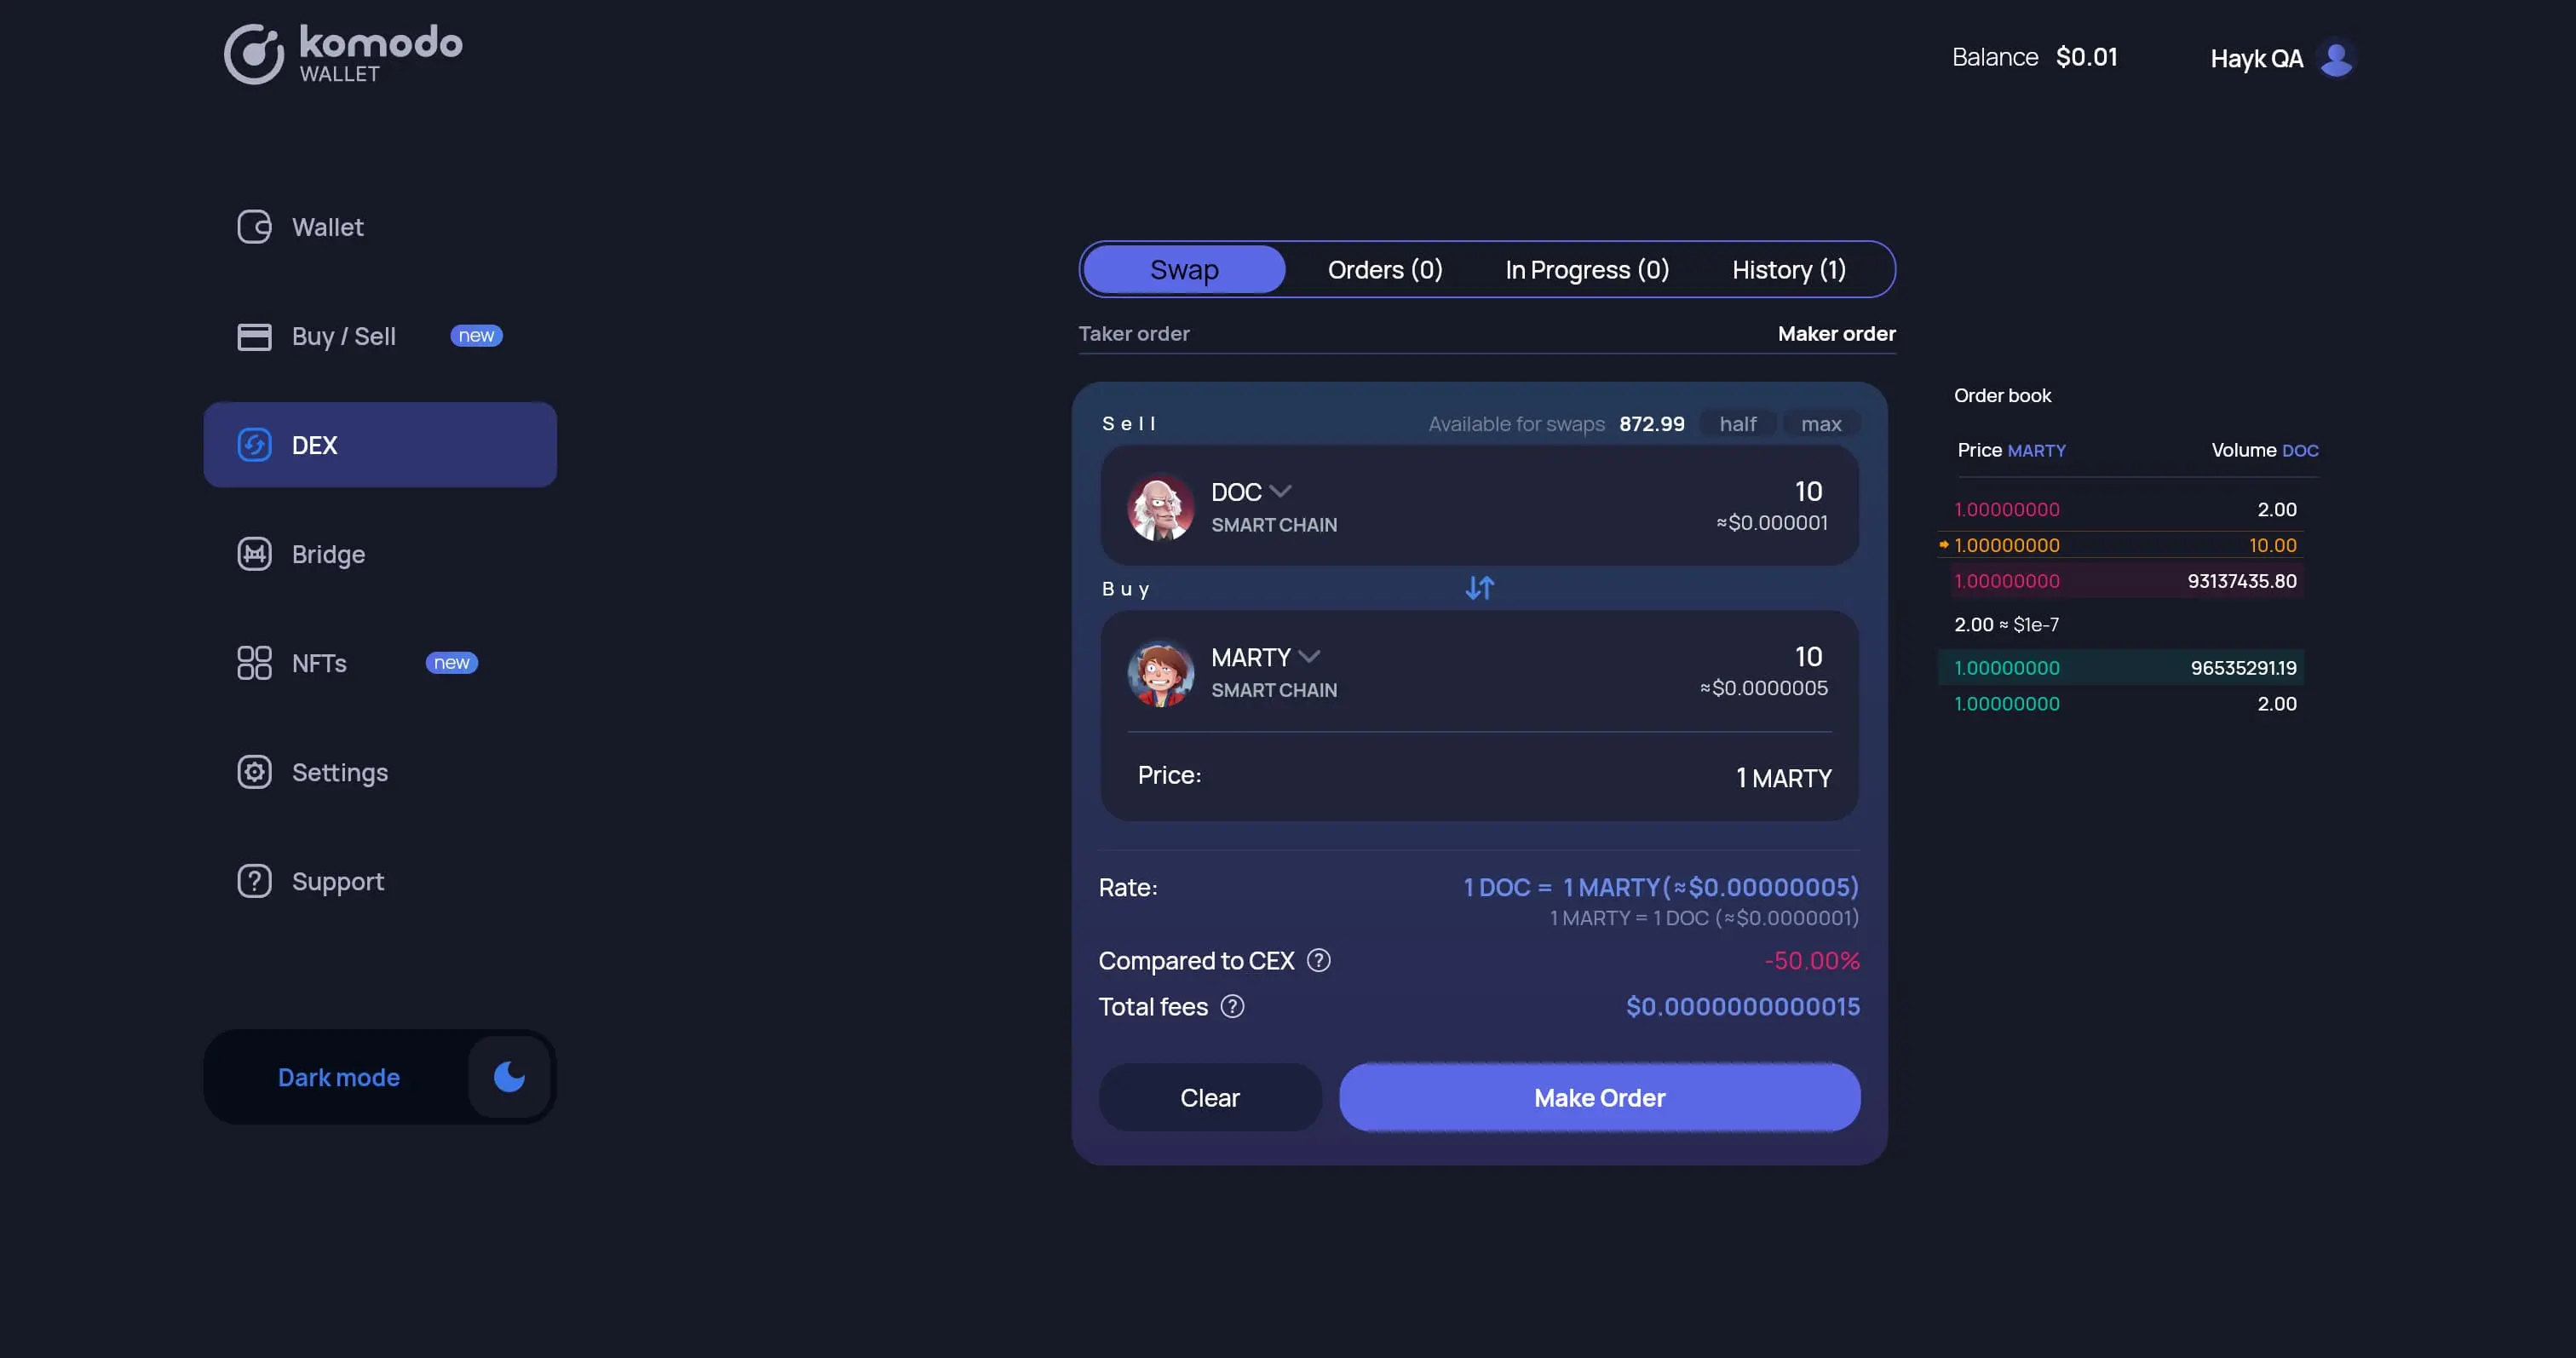This screenshot has width=2576, height=1358.
Task: Toggle Dark mode switch
Action: [x=508, y=1075]
